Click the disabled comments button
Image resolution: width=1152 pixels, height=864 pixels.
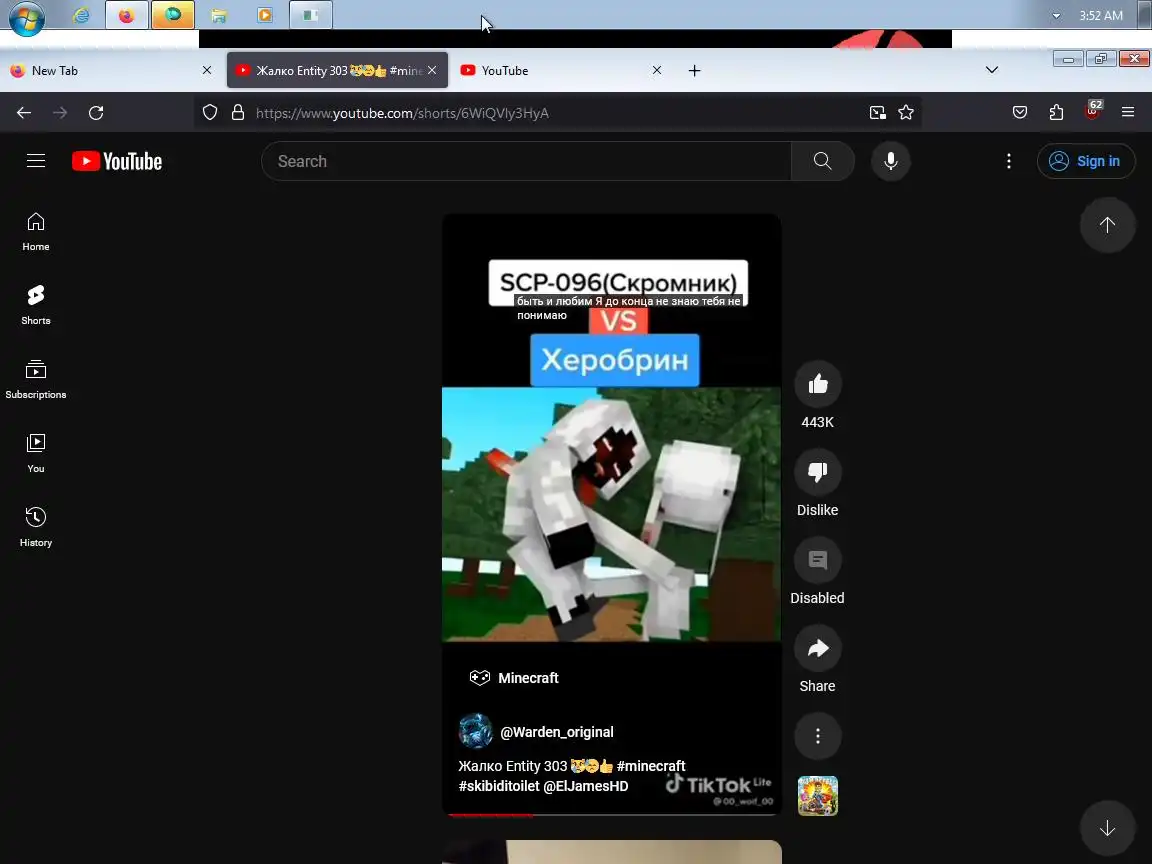[x=818, y=561]
